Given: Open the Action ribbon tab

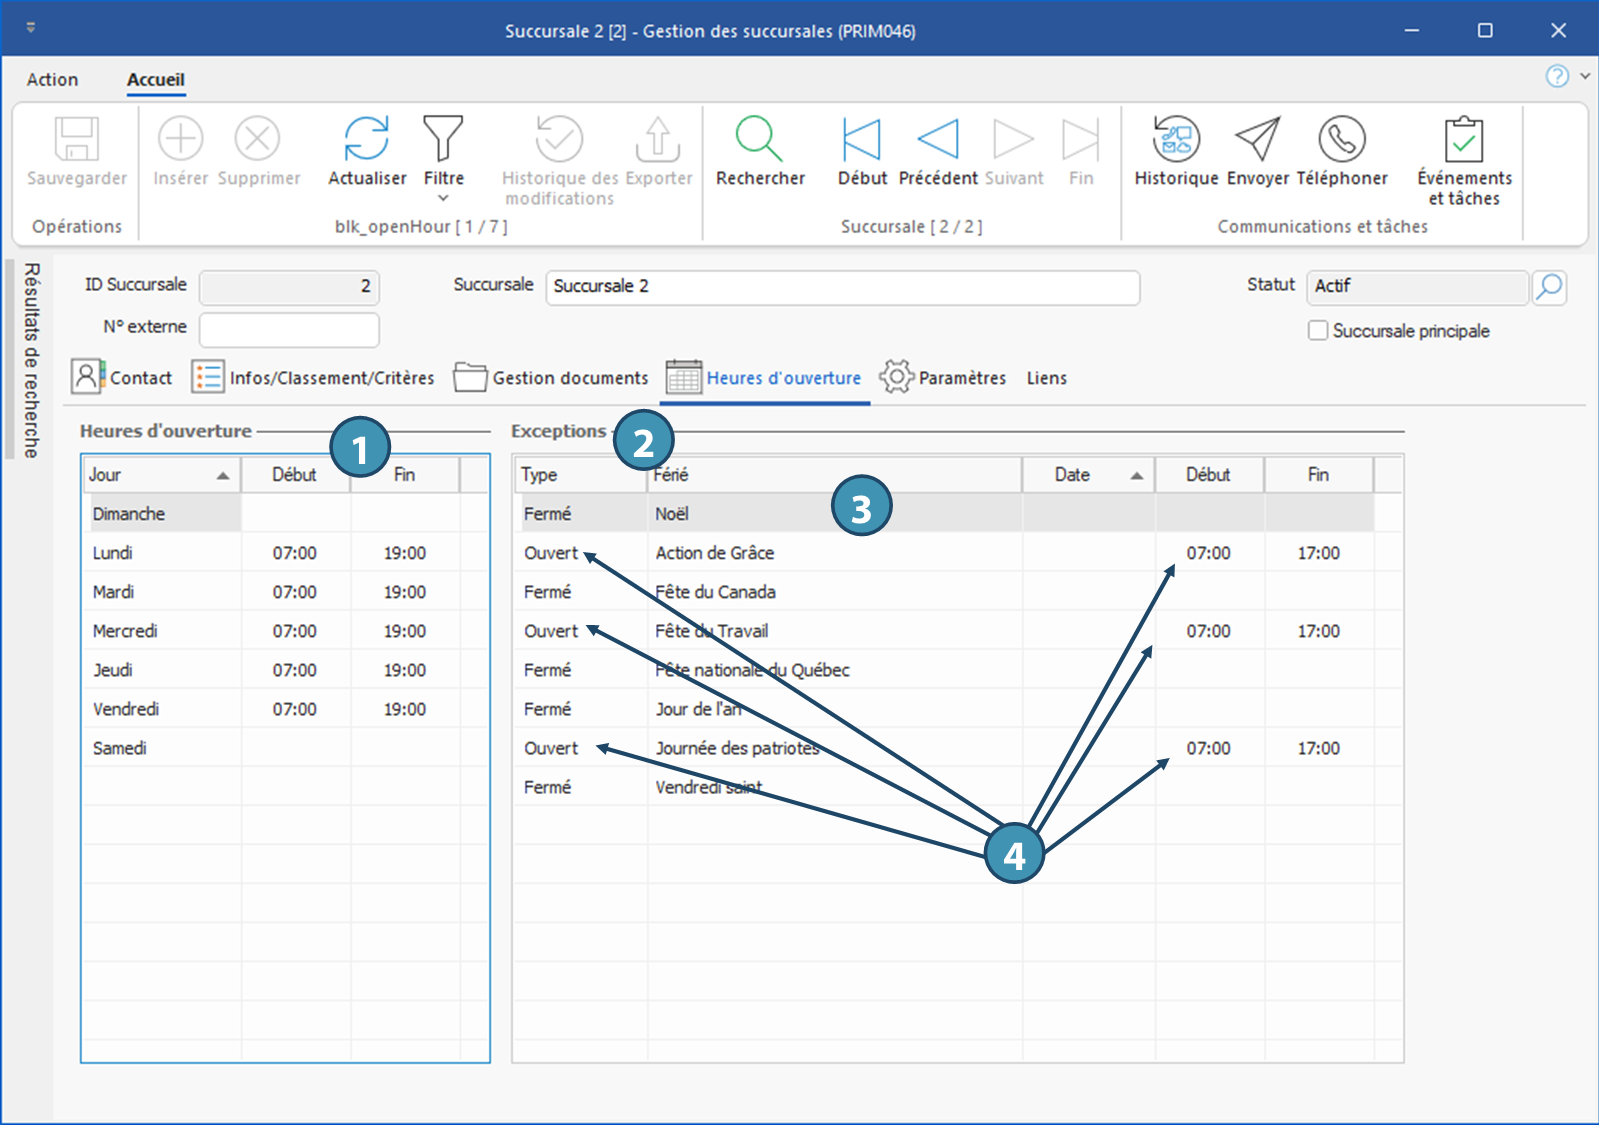Looking at the screenshot, I should [x=52, y=80].
